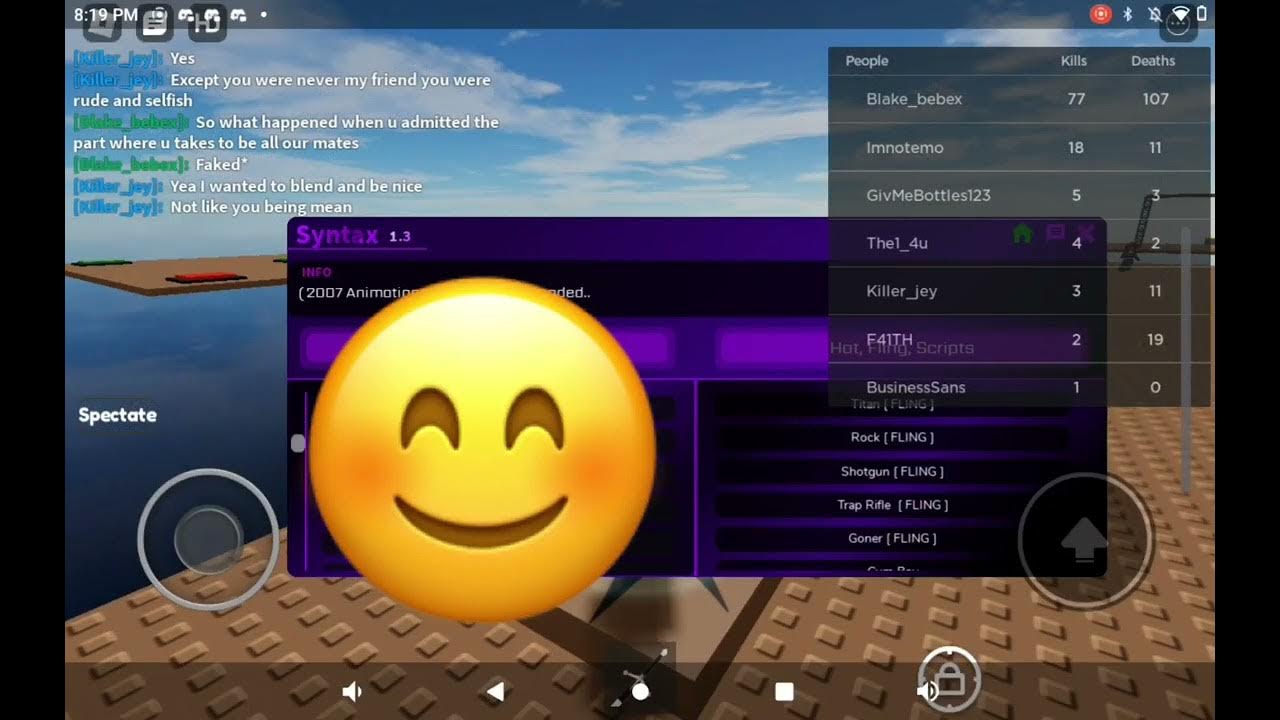Click F41TH deaths value 19
The width and height of the screenshot is (1280, 720).
[1155, 339]
